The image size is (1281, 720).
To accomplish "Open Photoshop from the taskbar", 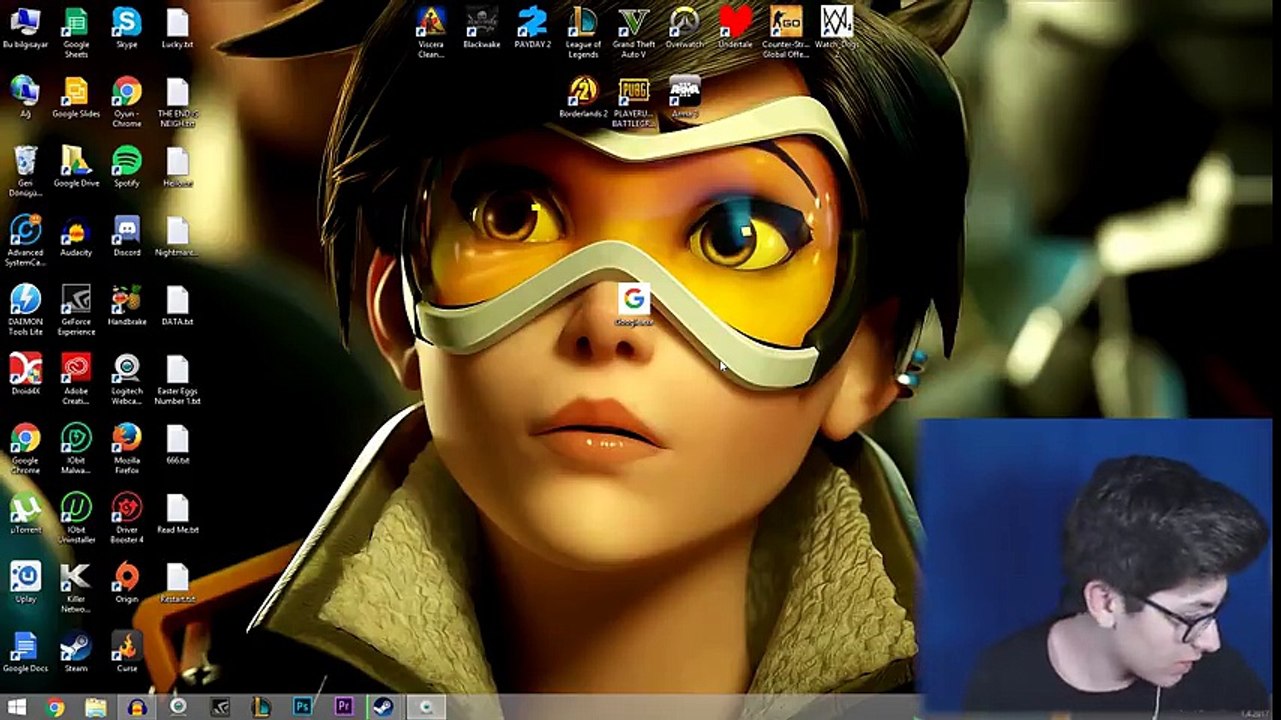I will pos(302,707).
